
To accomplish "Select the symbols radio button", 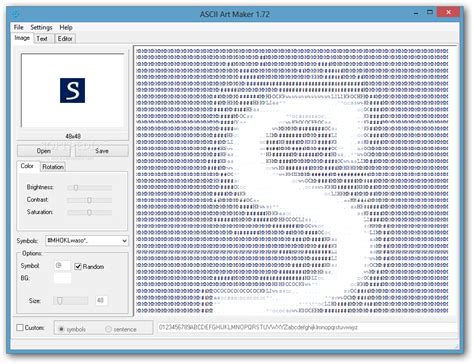I will [61, 329].
